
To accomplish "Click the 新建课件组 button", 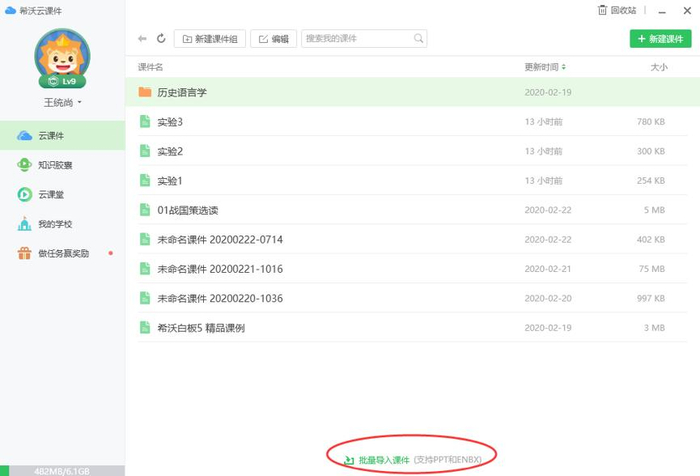I will tap(210, 39).
